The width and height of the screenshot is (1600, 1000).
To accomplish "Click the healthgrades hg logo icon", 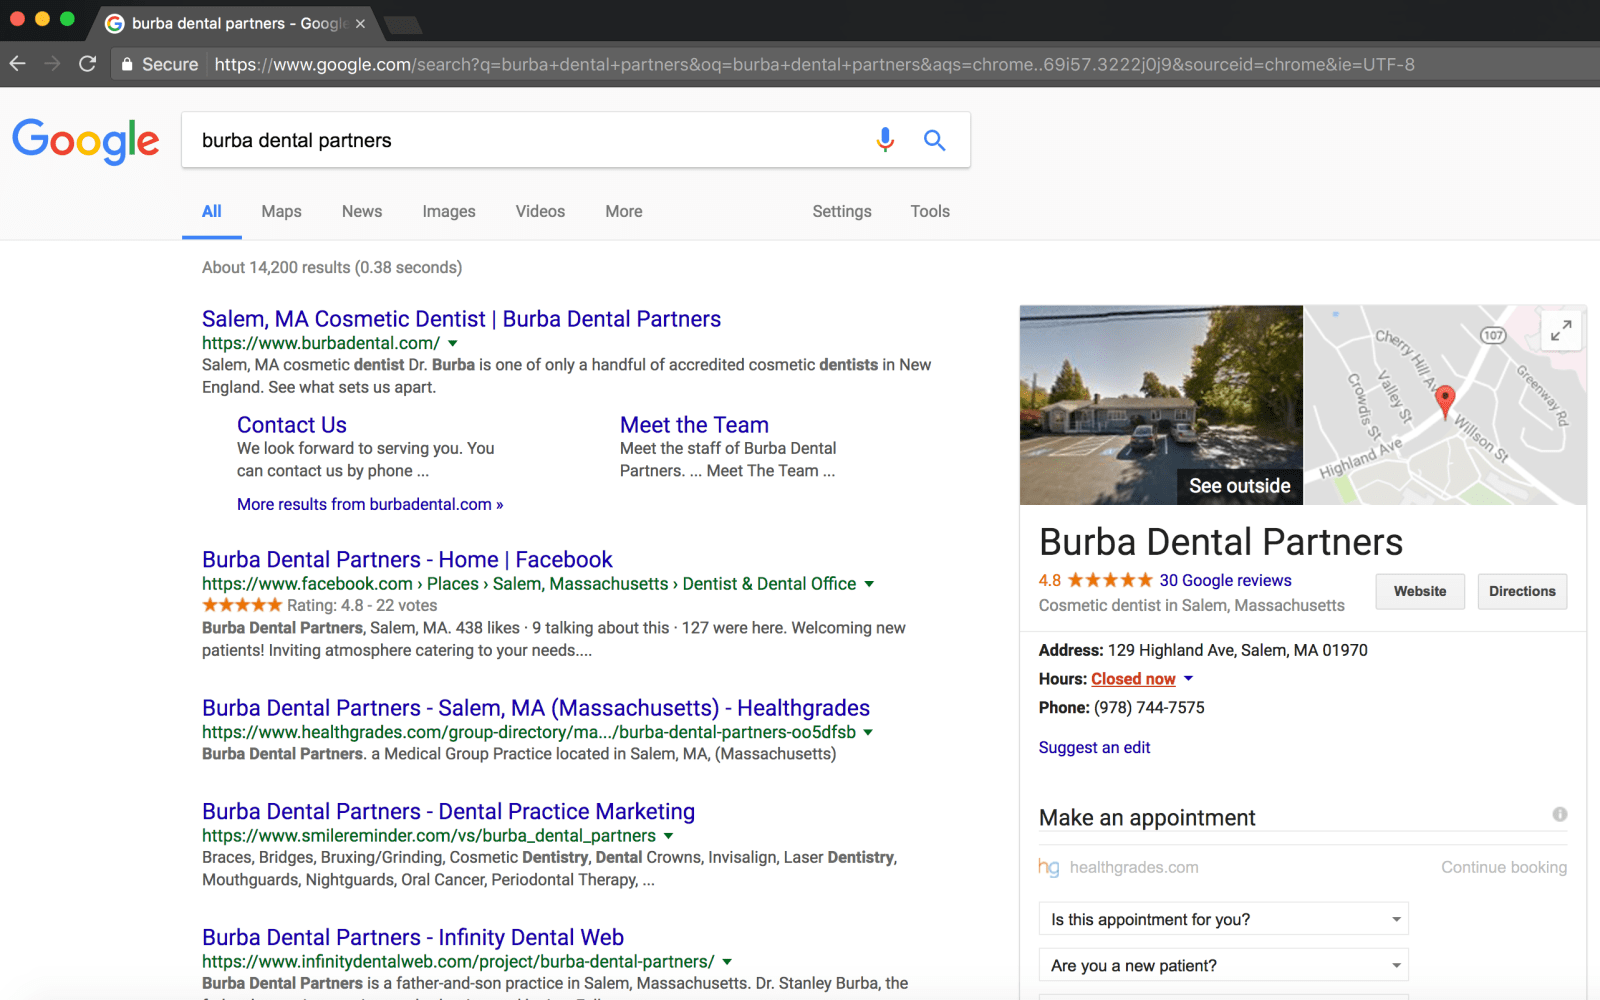I will [x=1049, y=867].
